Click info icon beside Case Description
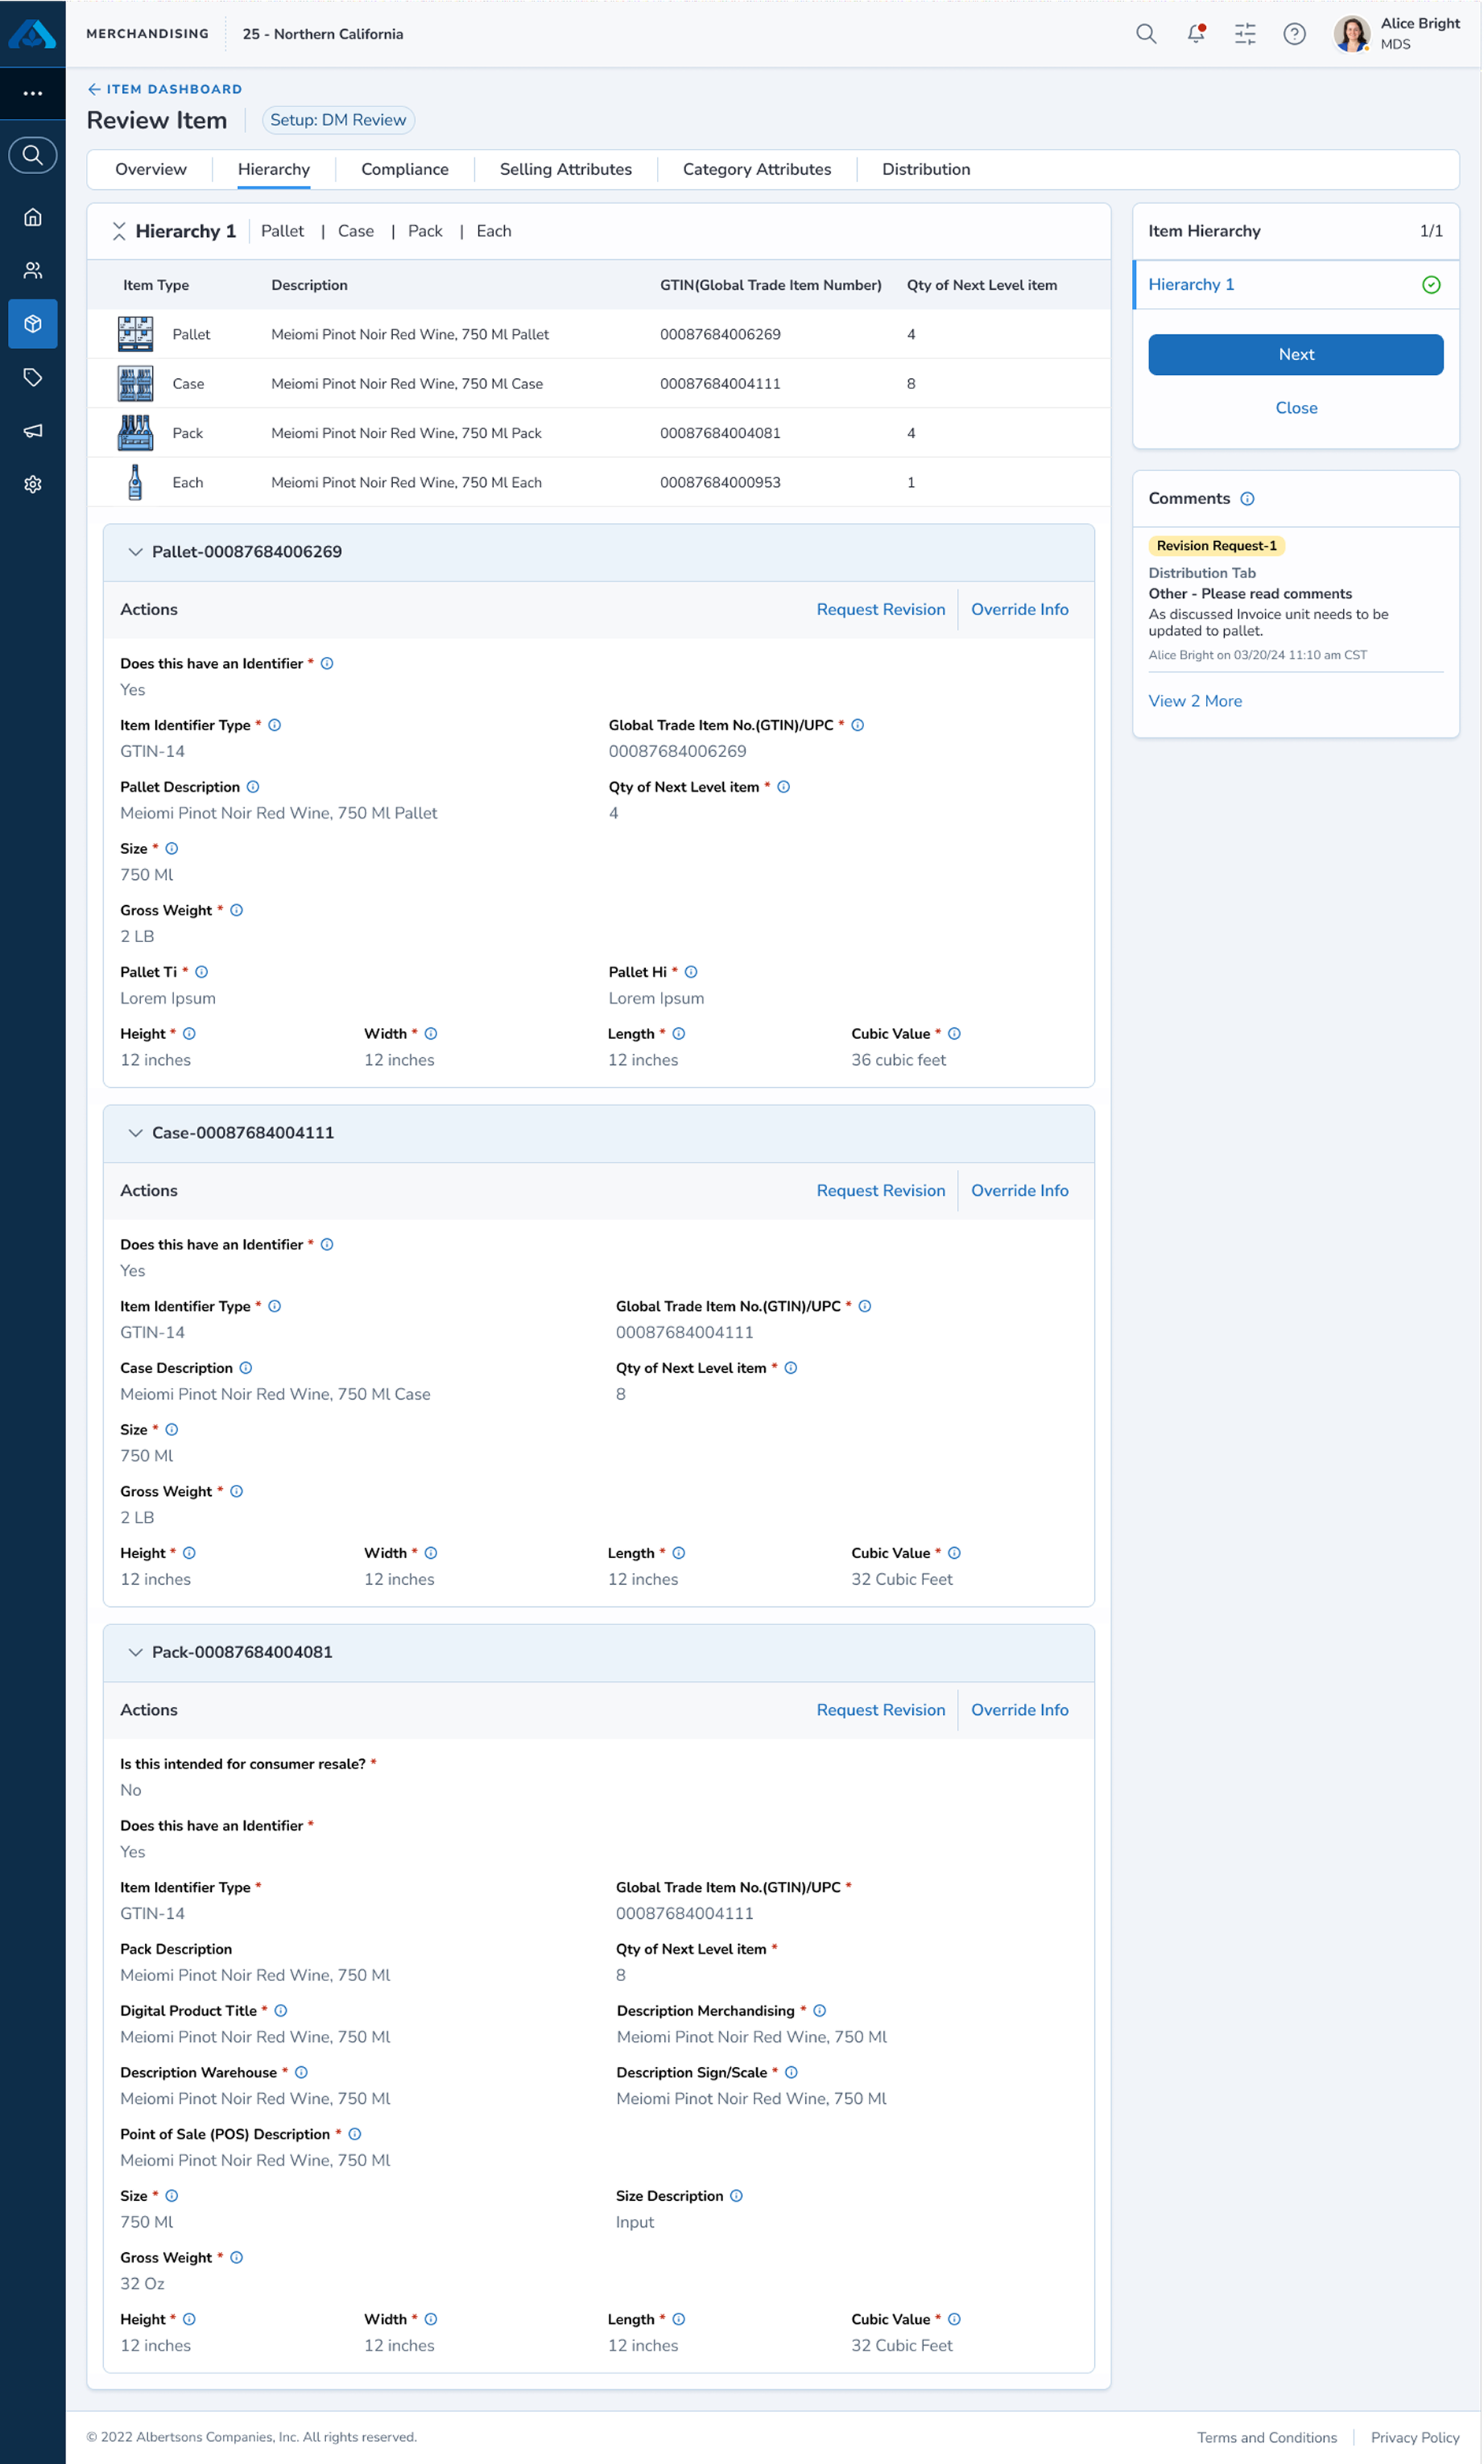The height and width of the screenshot is (2464, 1484). click(x=246, y=1368)
